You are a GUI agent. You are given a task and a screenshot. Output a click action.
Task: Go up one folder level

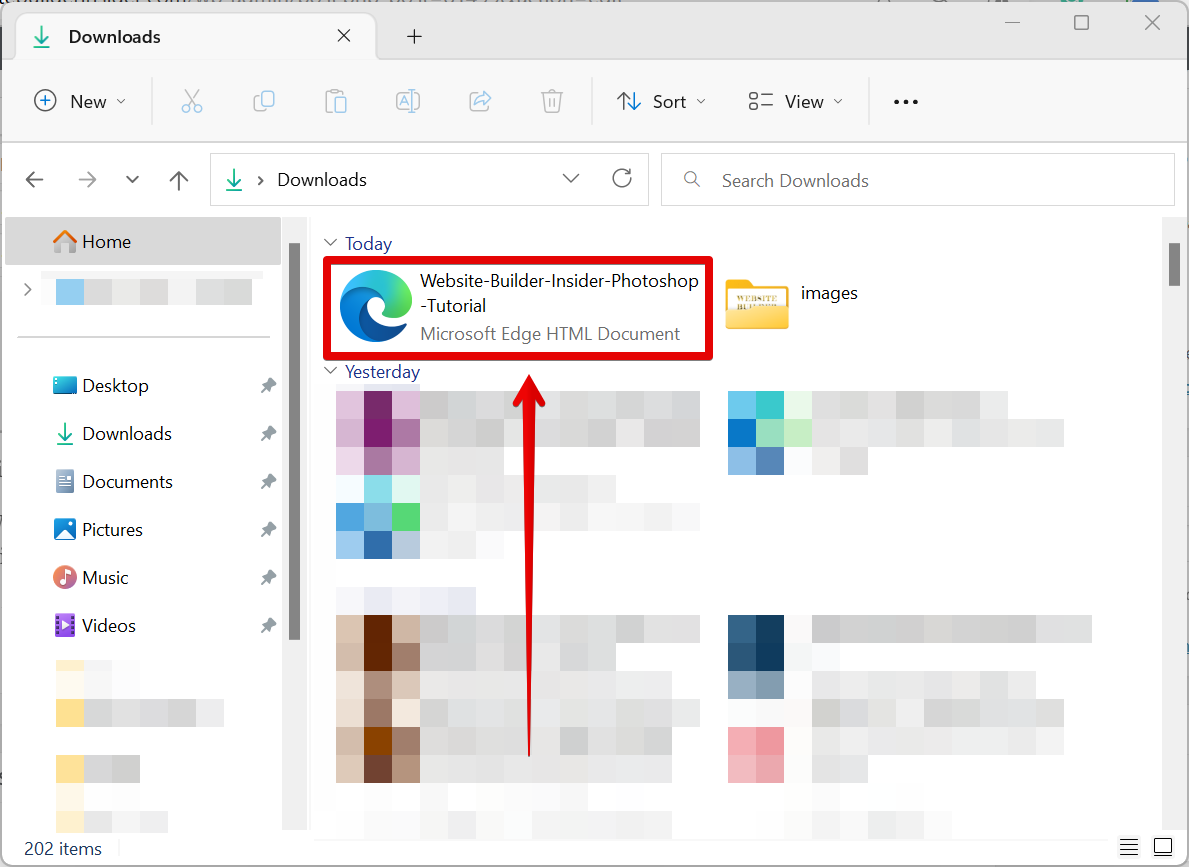pos(179,180)
